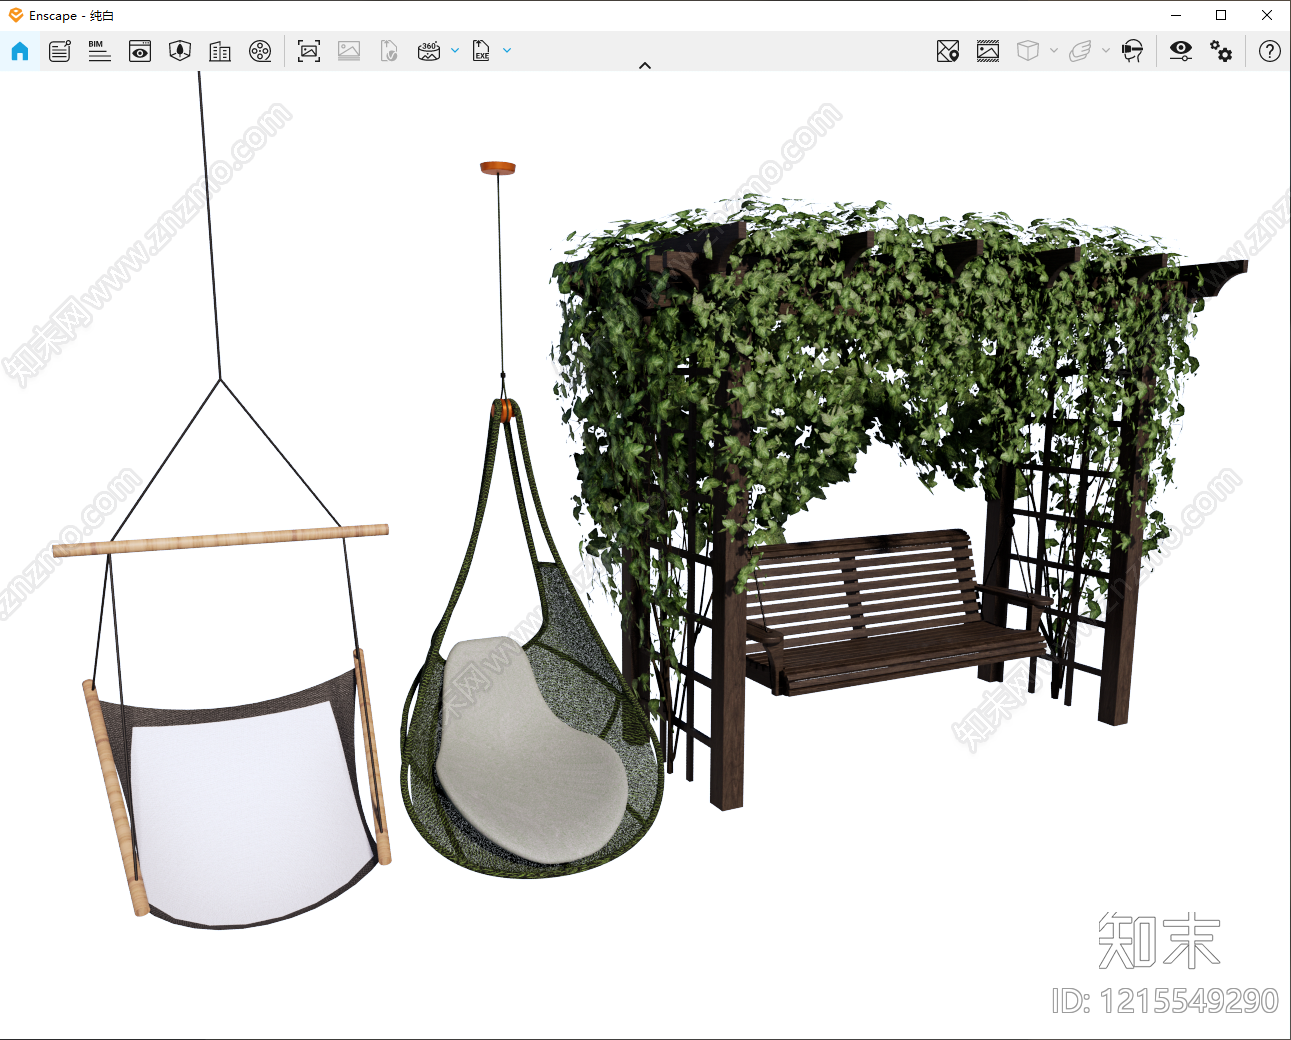
Task: Click the blue Home icon
Action: [x=20, y=51]
